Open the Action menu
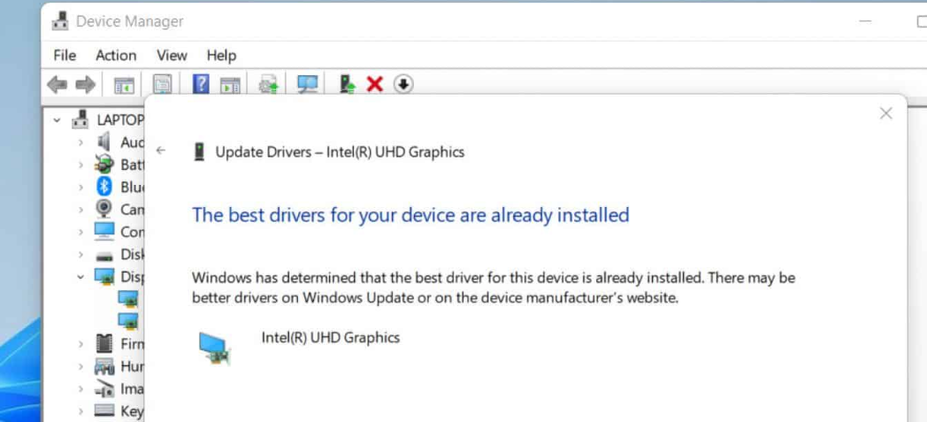The height and width of the screenshot is (422, 927). (x=116, y=55)
